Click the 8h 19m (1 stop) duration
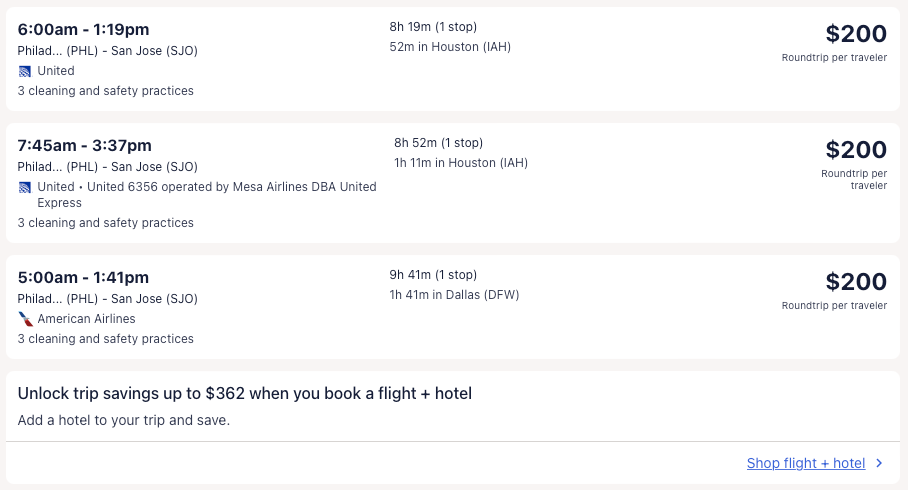The image size is (908, 490). (x=433, y=27)
